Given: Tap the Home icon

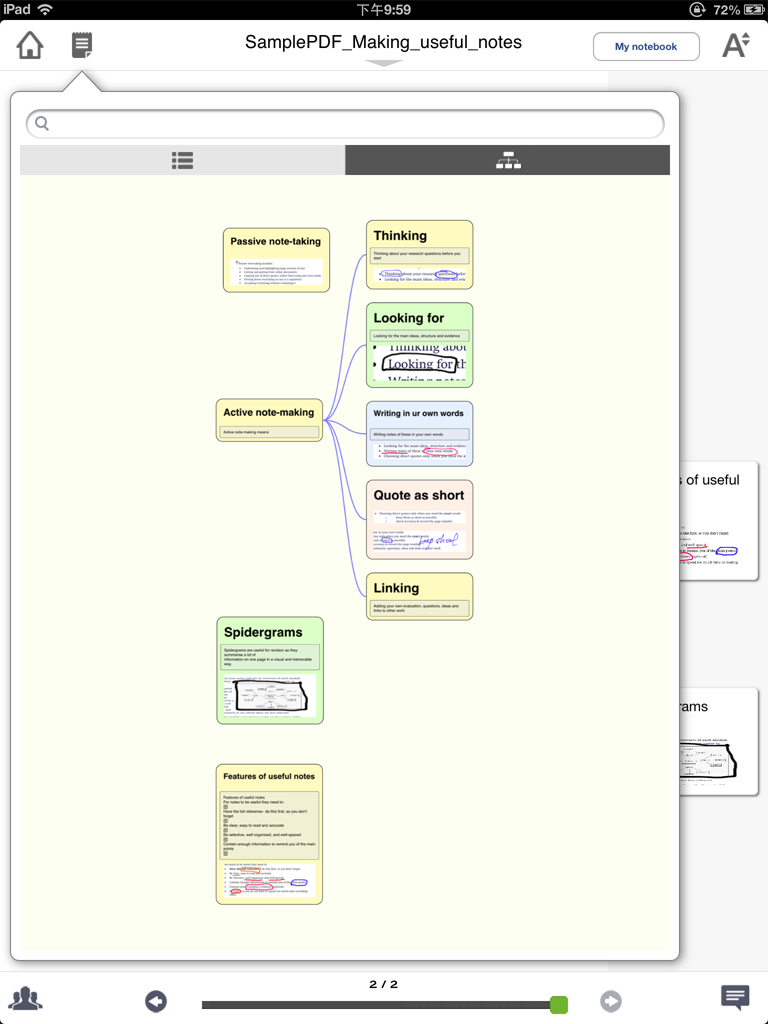Looking at the screenshot, I should click(30, 45).
